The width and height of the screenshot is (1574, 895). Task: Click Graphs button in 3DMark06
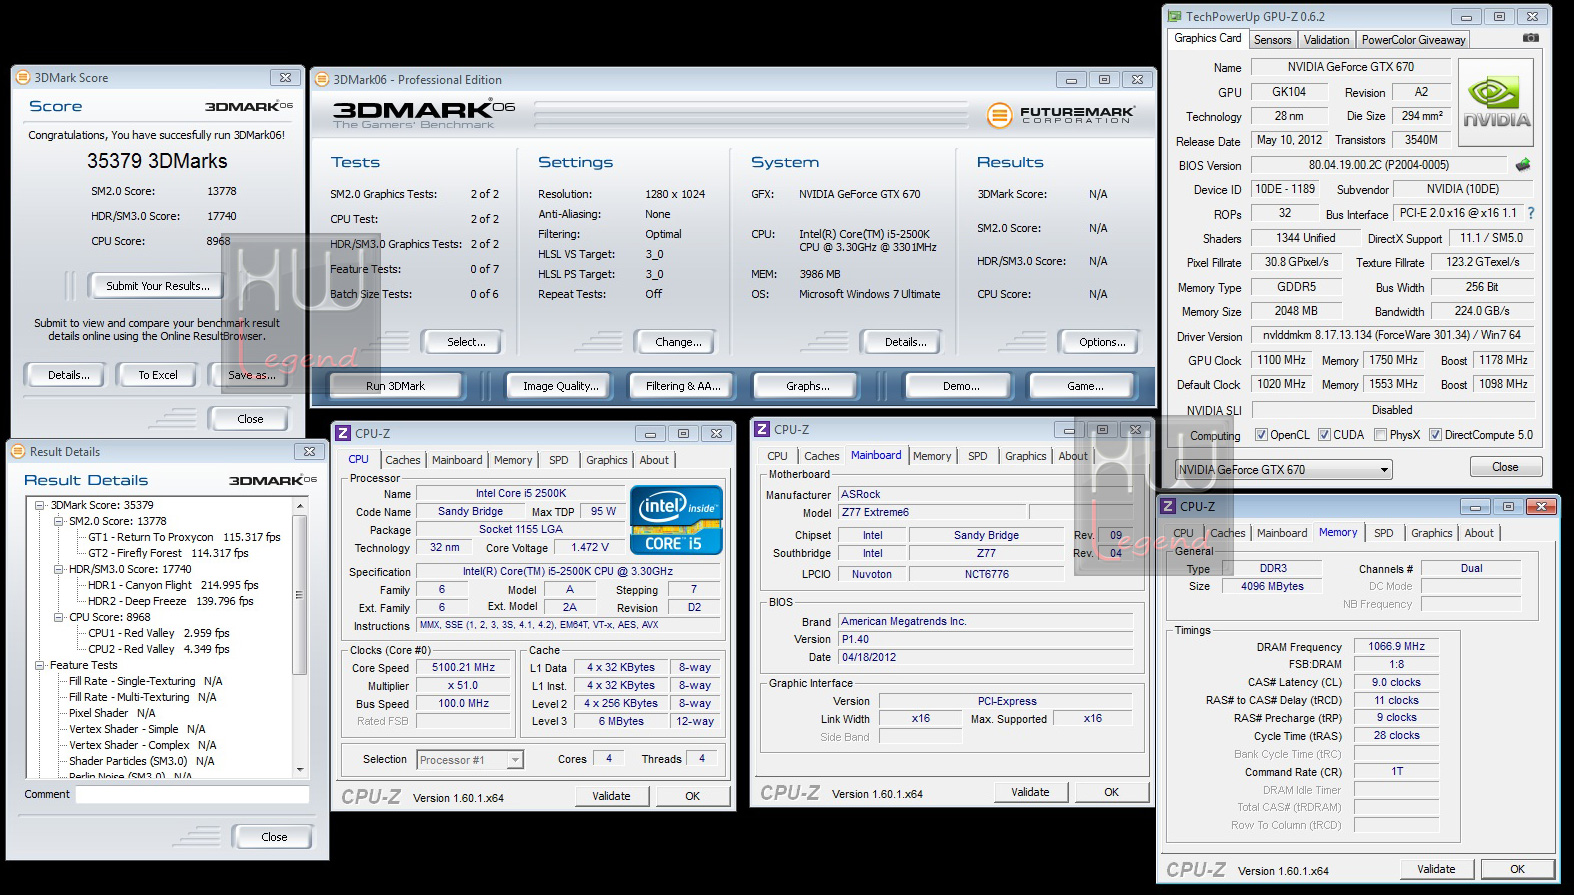point(808,386)
